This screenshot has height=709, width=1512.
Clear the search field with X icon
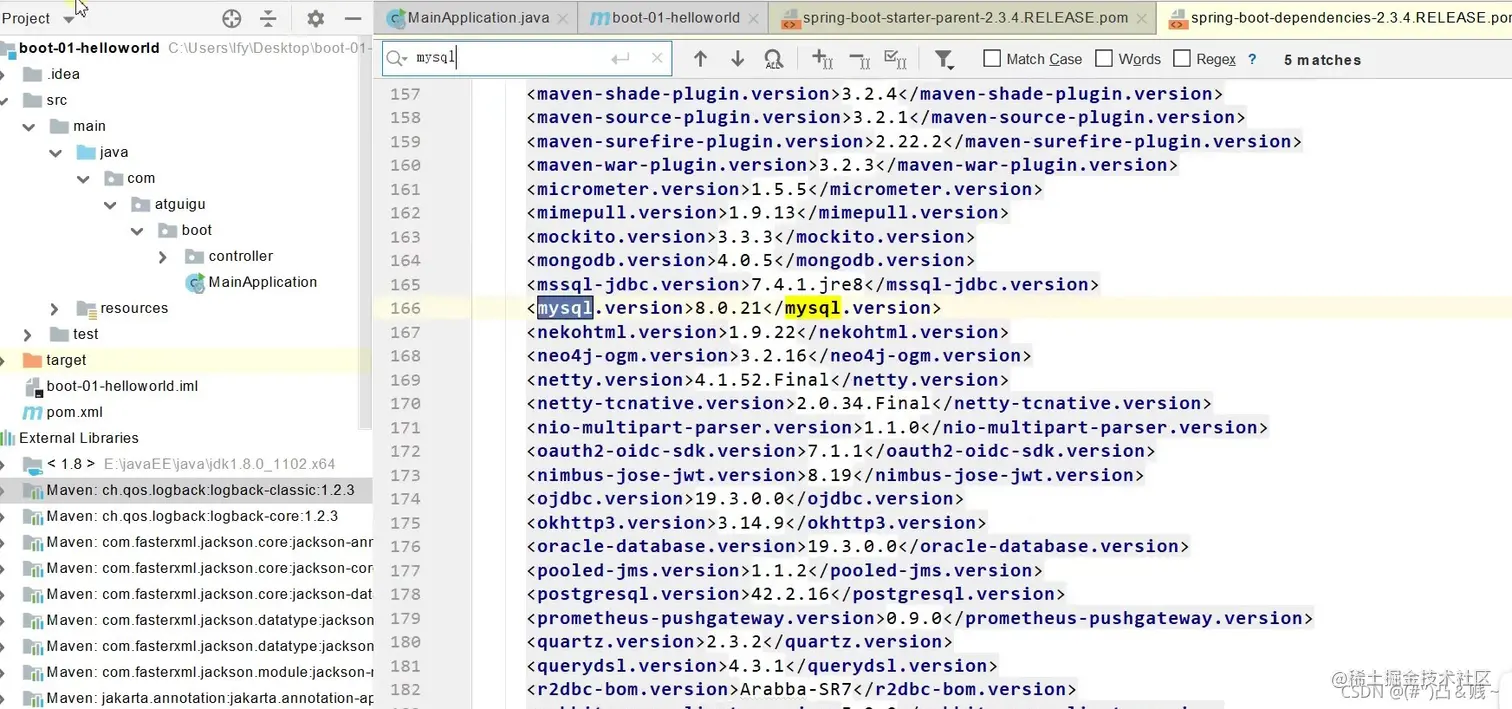tap(657, 59)
